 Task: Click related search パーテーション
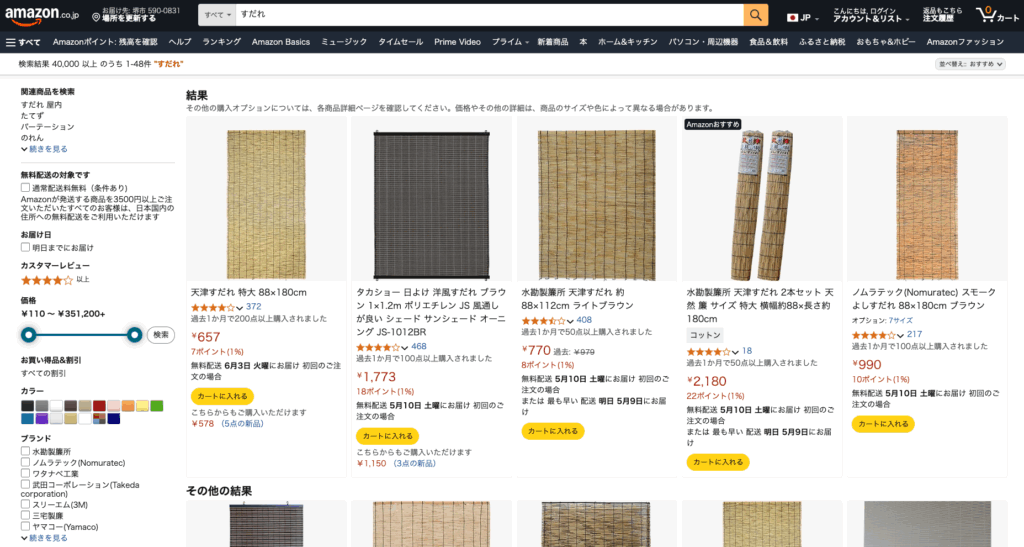click(x=47, y=127)
